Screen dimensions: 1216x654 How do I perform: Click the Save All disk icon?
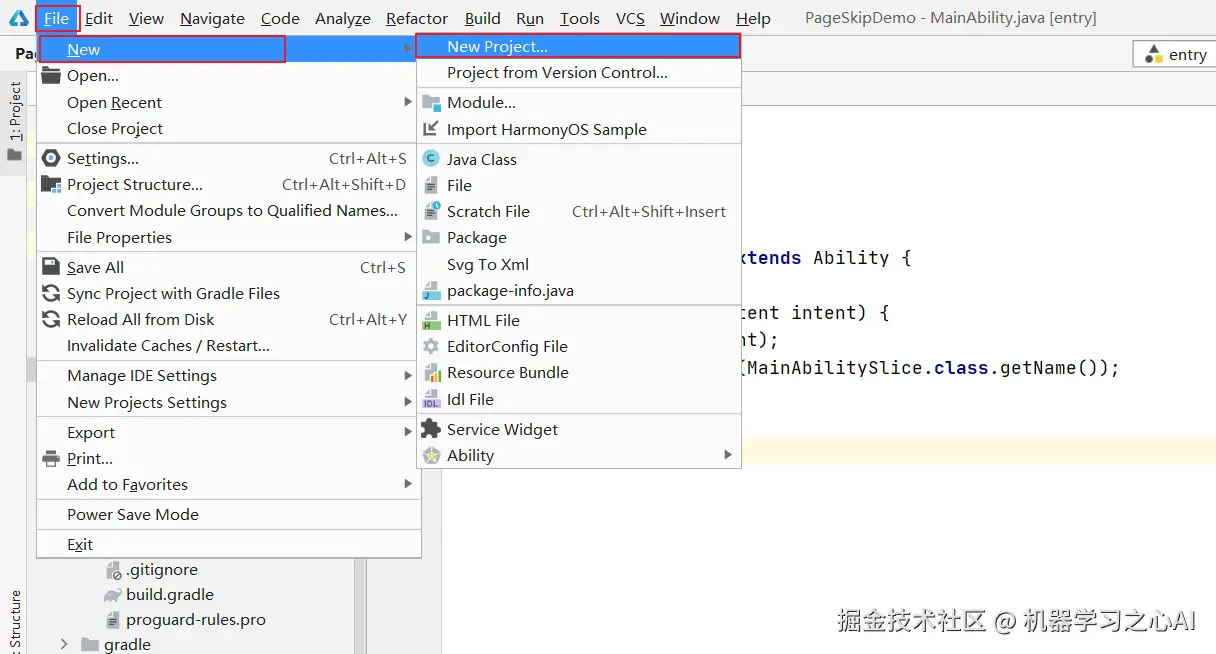click(51, 267)
